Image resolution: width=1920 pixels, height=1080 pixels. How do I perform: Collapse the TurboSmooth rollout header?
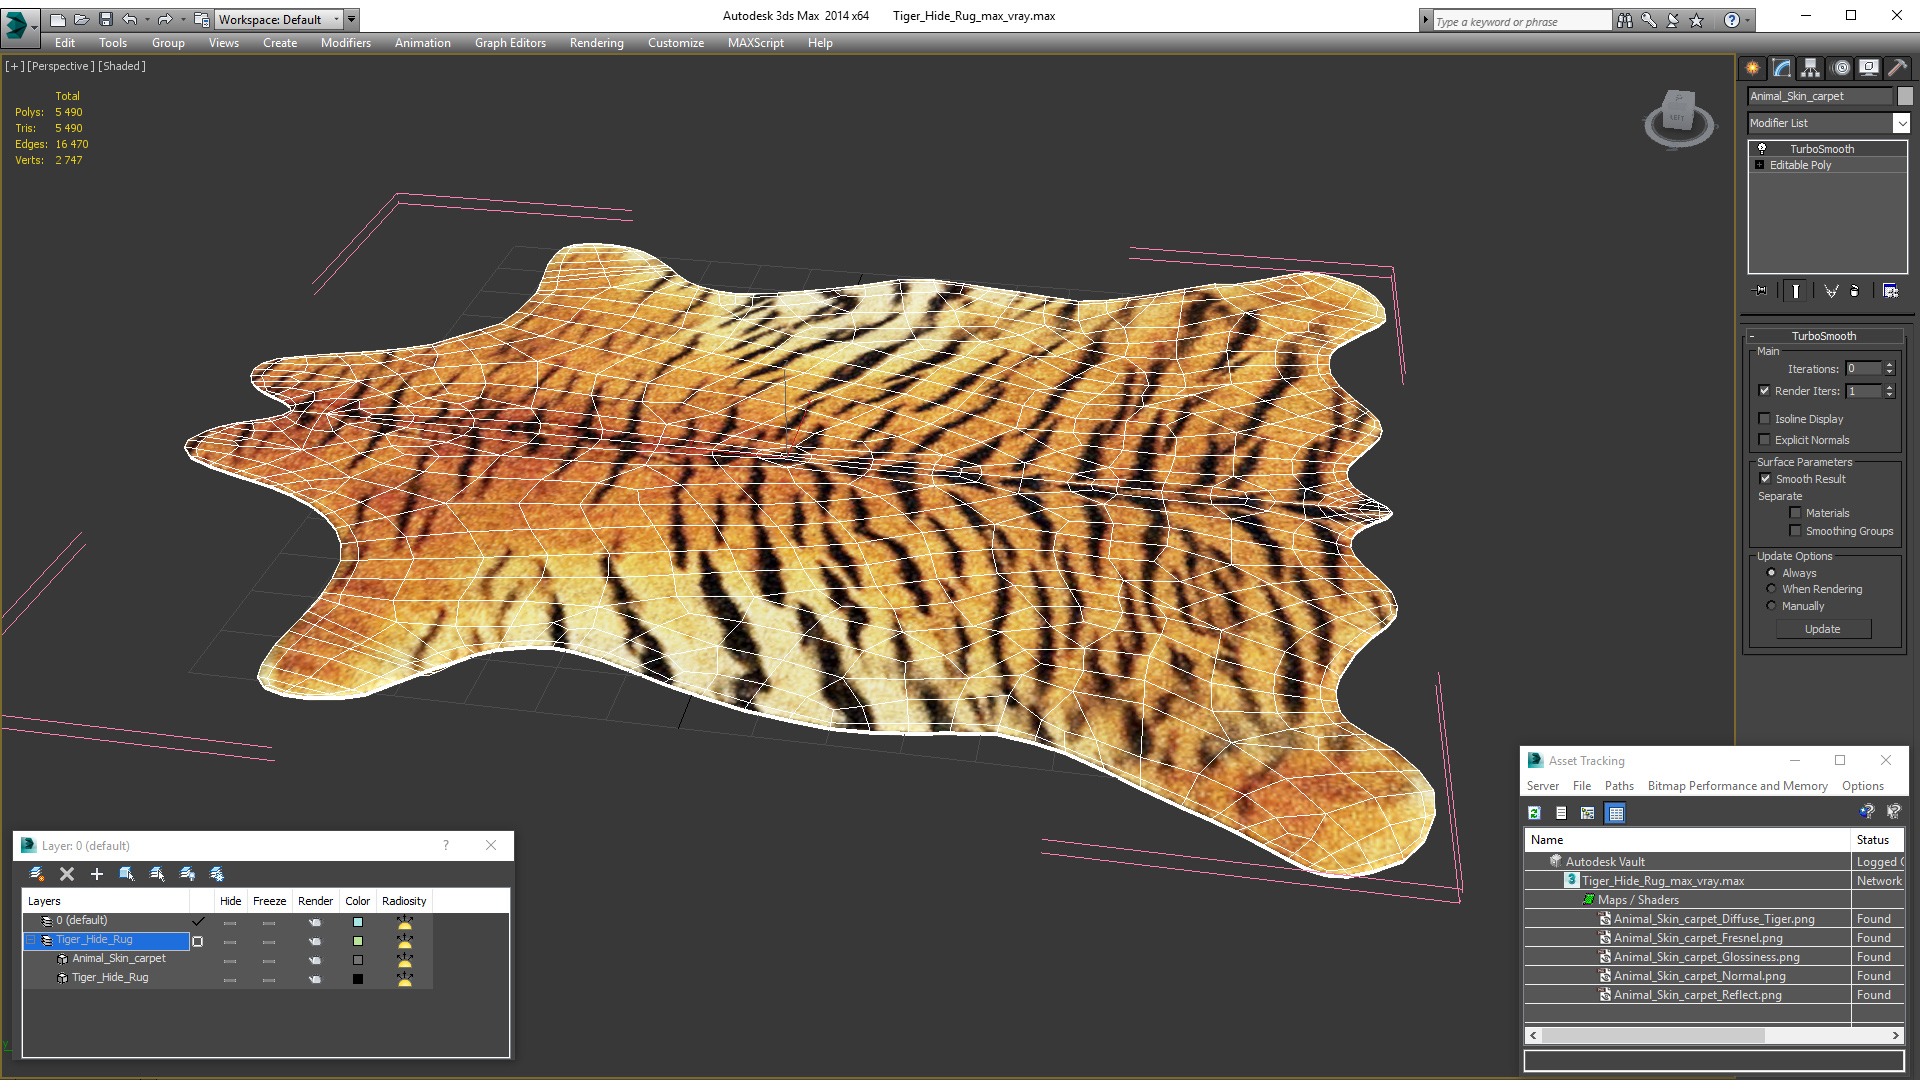point(1823,336)
